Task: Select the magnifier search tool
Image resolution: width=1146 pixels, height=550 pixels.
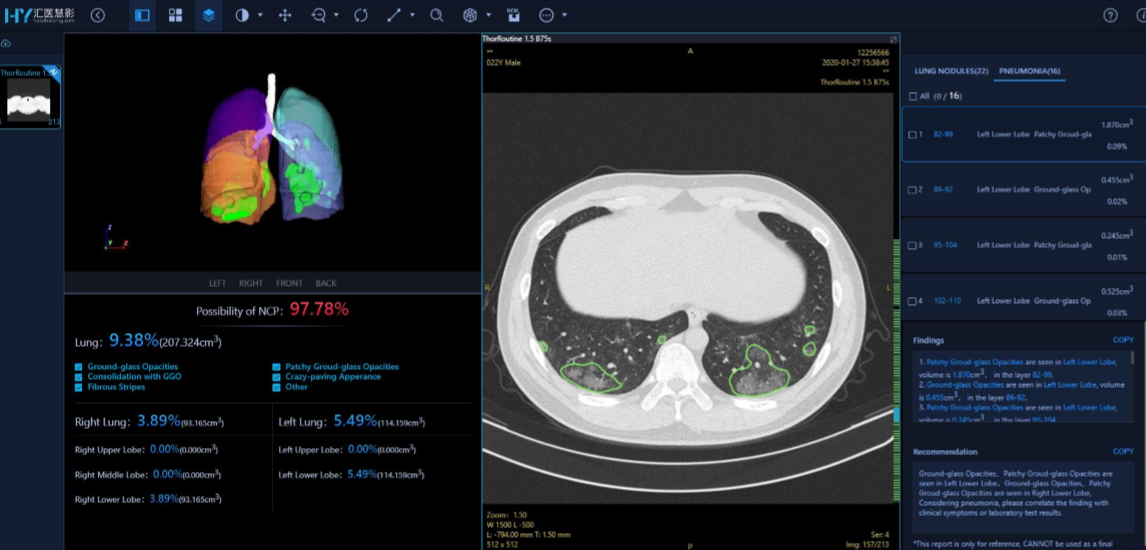Action: point(437,15)
